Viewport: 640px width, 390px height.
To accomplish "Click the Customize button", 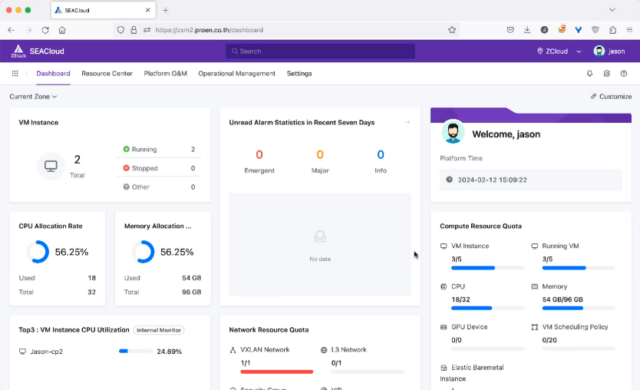I will pyautogui.click(x=611, y=97).
